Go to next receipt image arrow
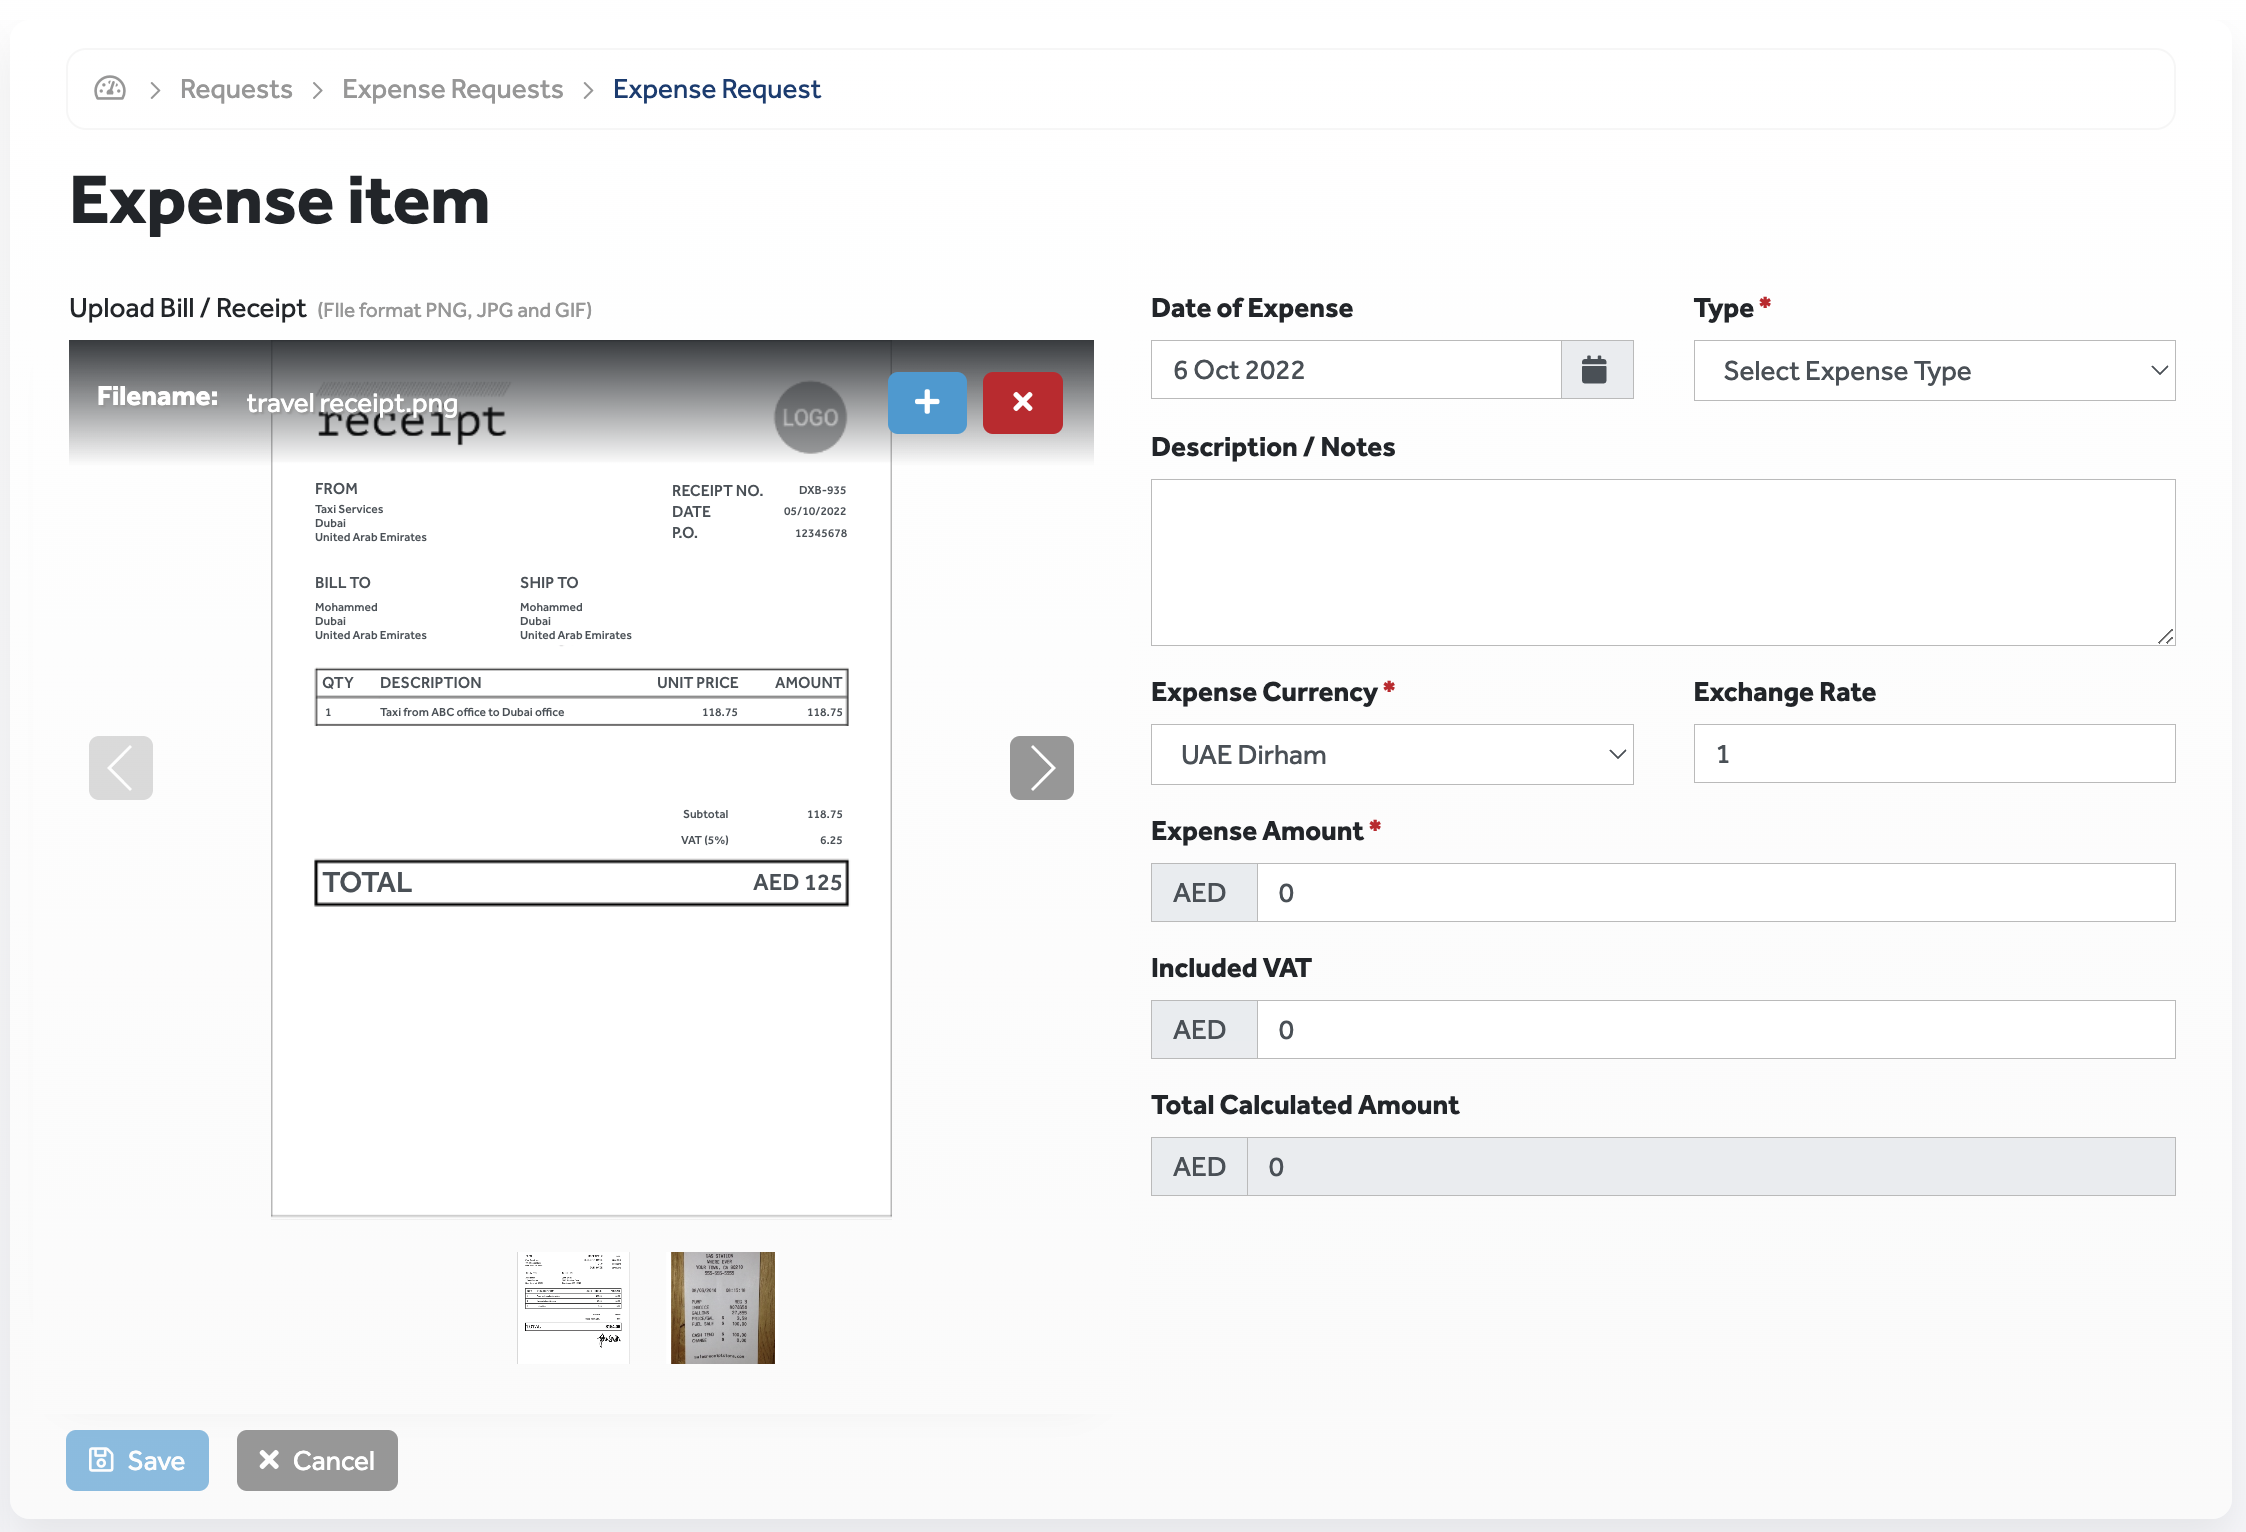The width and height of the screenshot is (2246, 1532). point(1041,768)
